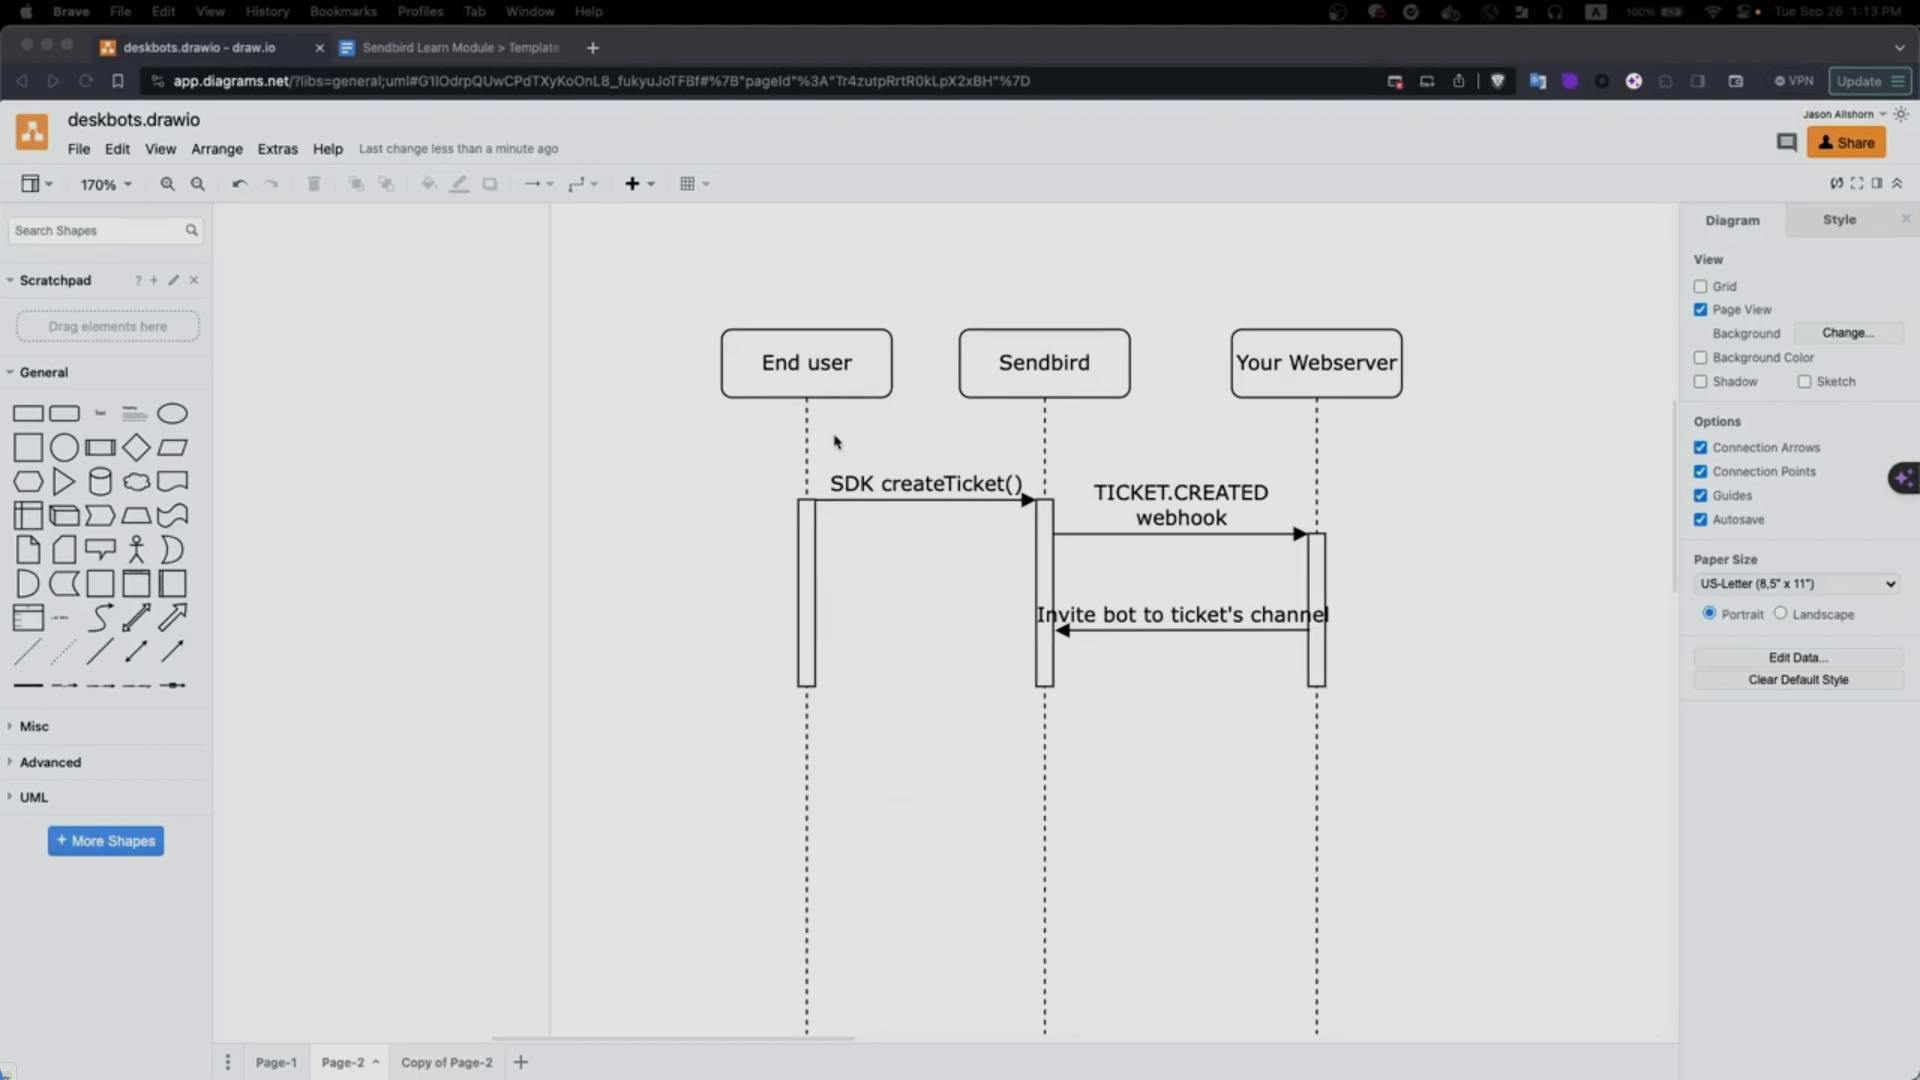
Task: Click the orange Share button
Action: pos(1846,143)
